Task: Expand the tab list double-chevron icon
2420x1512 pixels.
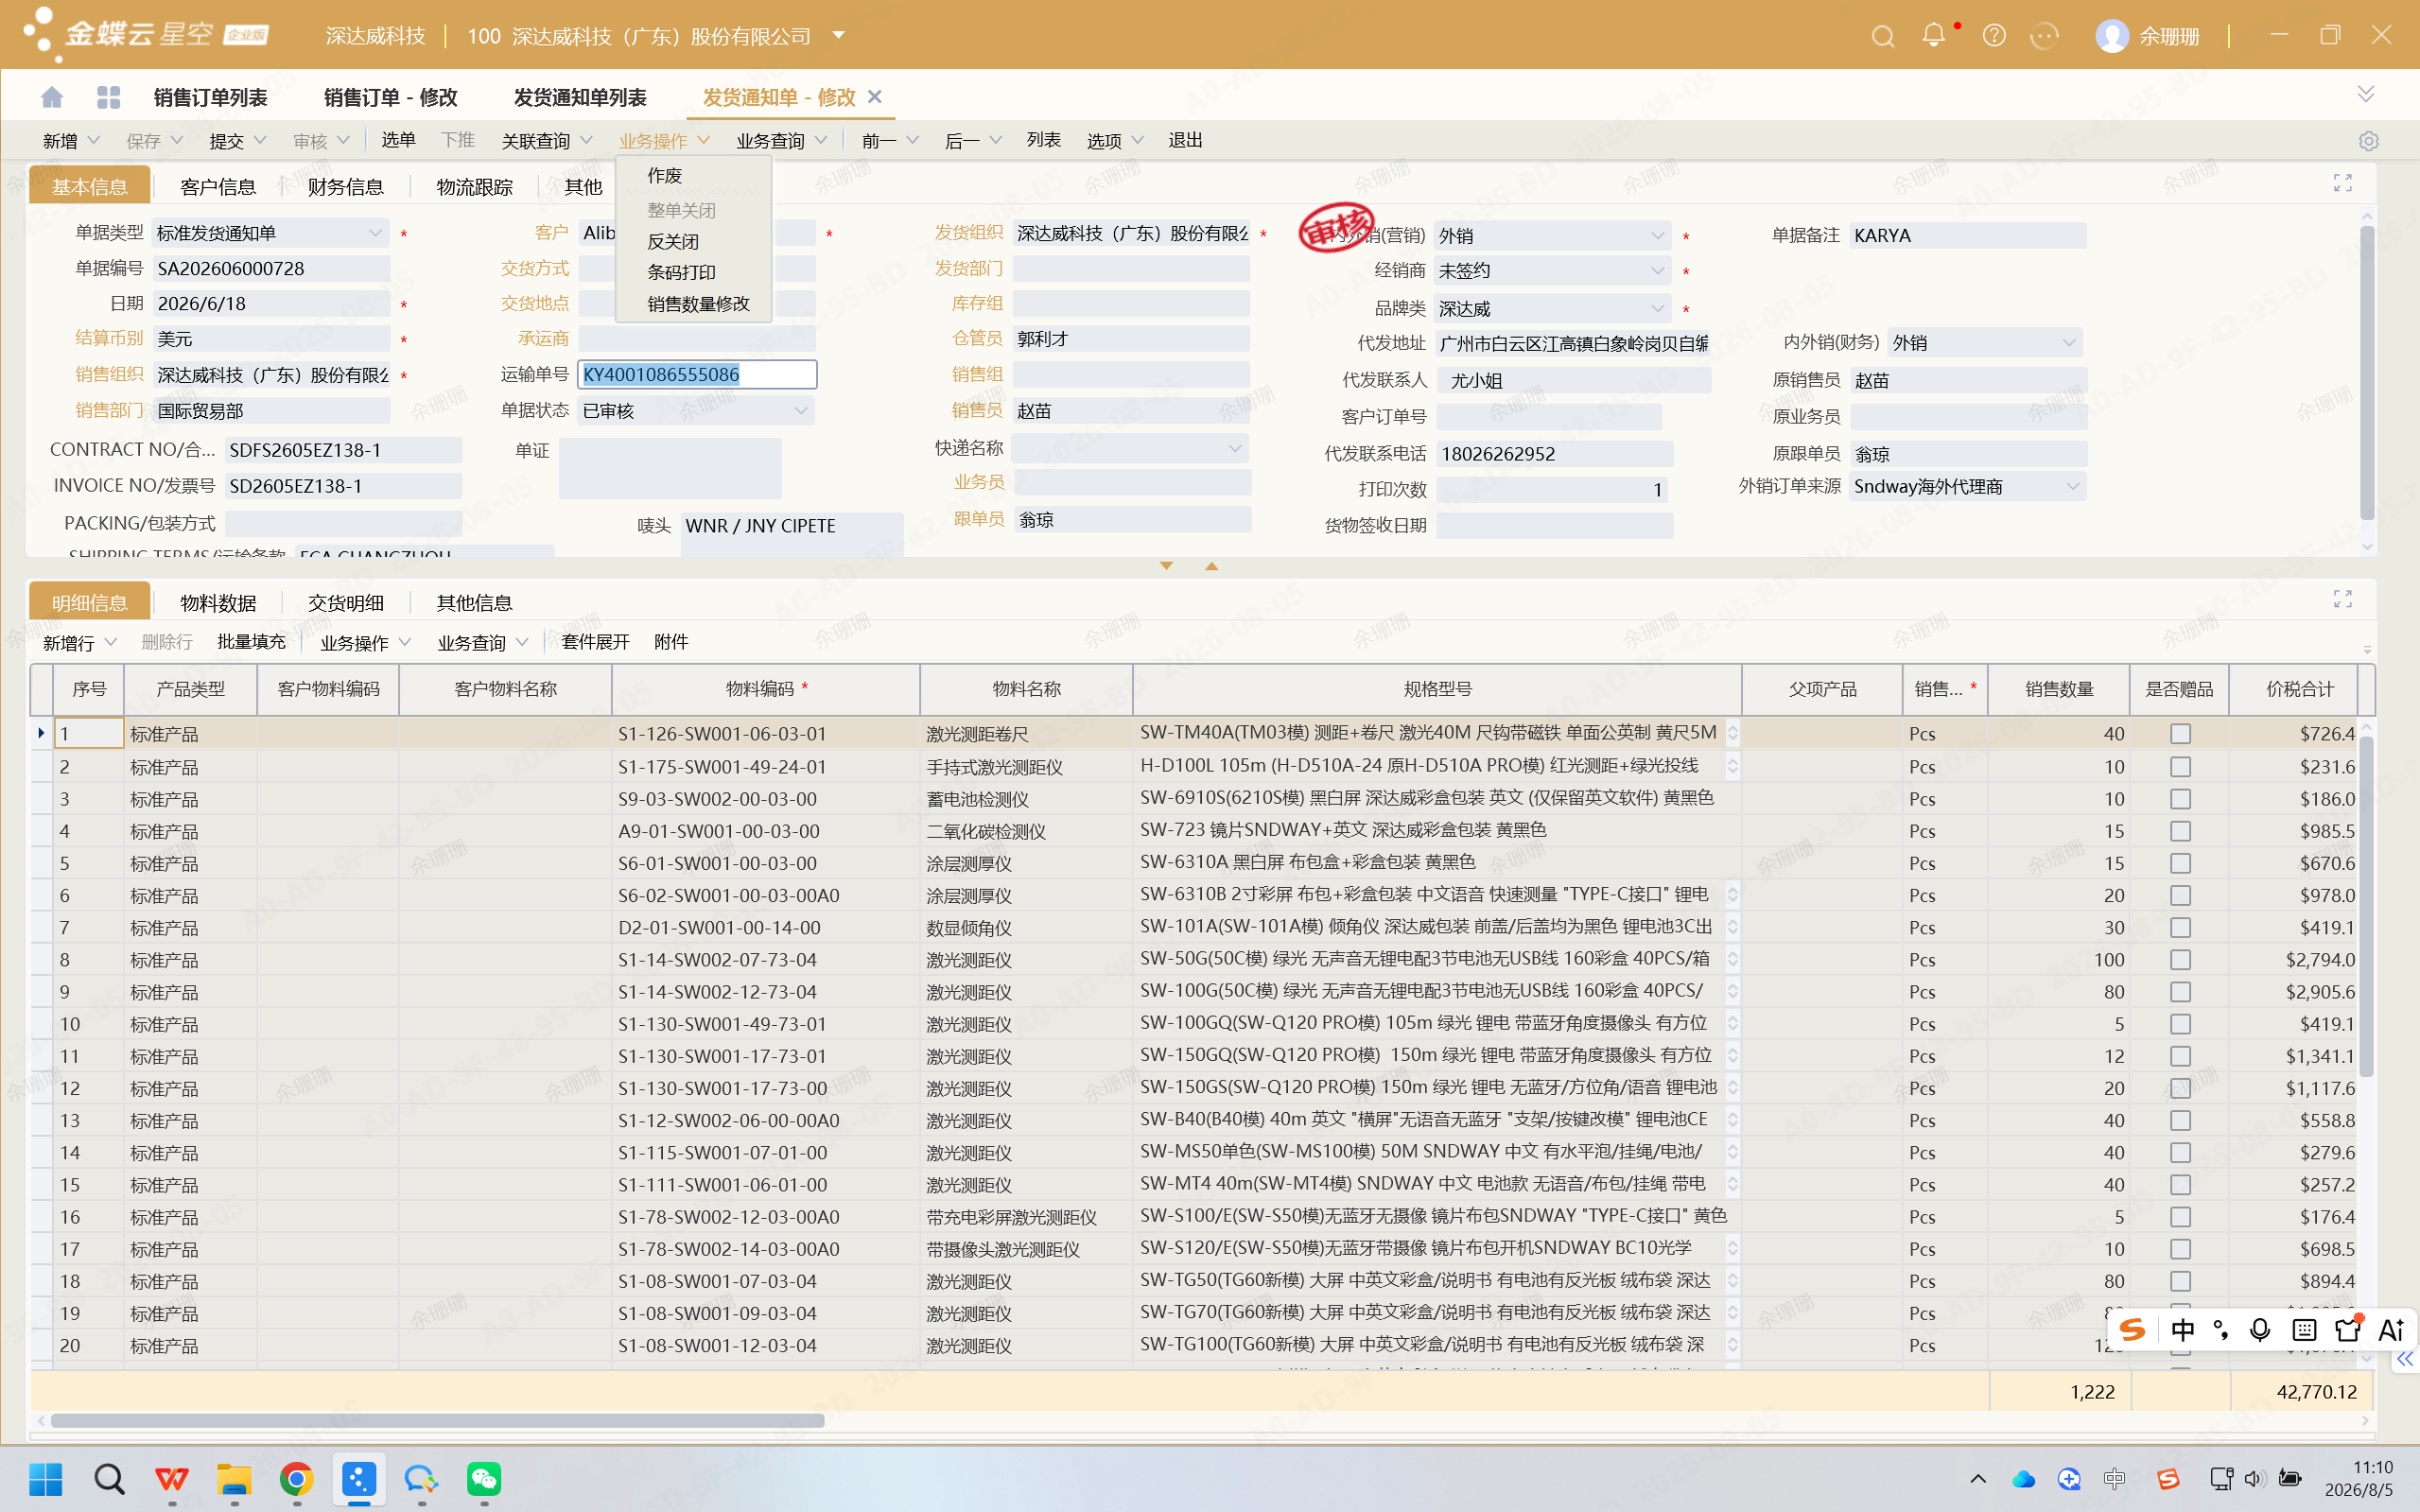Action: [x=2365, y=94]
